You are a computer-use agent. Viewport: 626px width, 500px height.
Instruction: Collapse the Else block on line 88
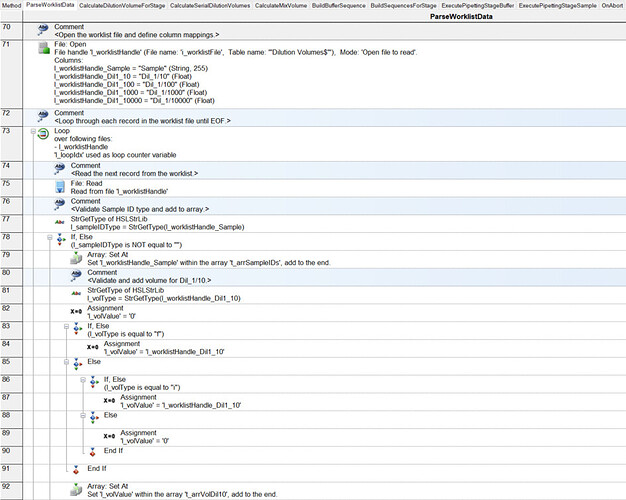tap(83, 416)
